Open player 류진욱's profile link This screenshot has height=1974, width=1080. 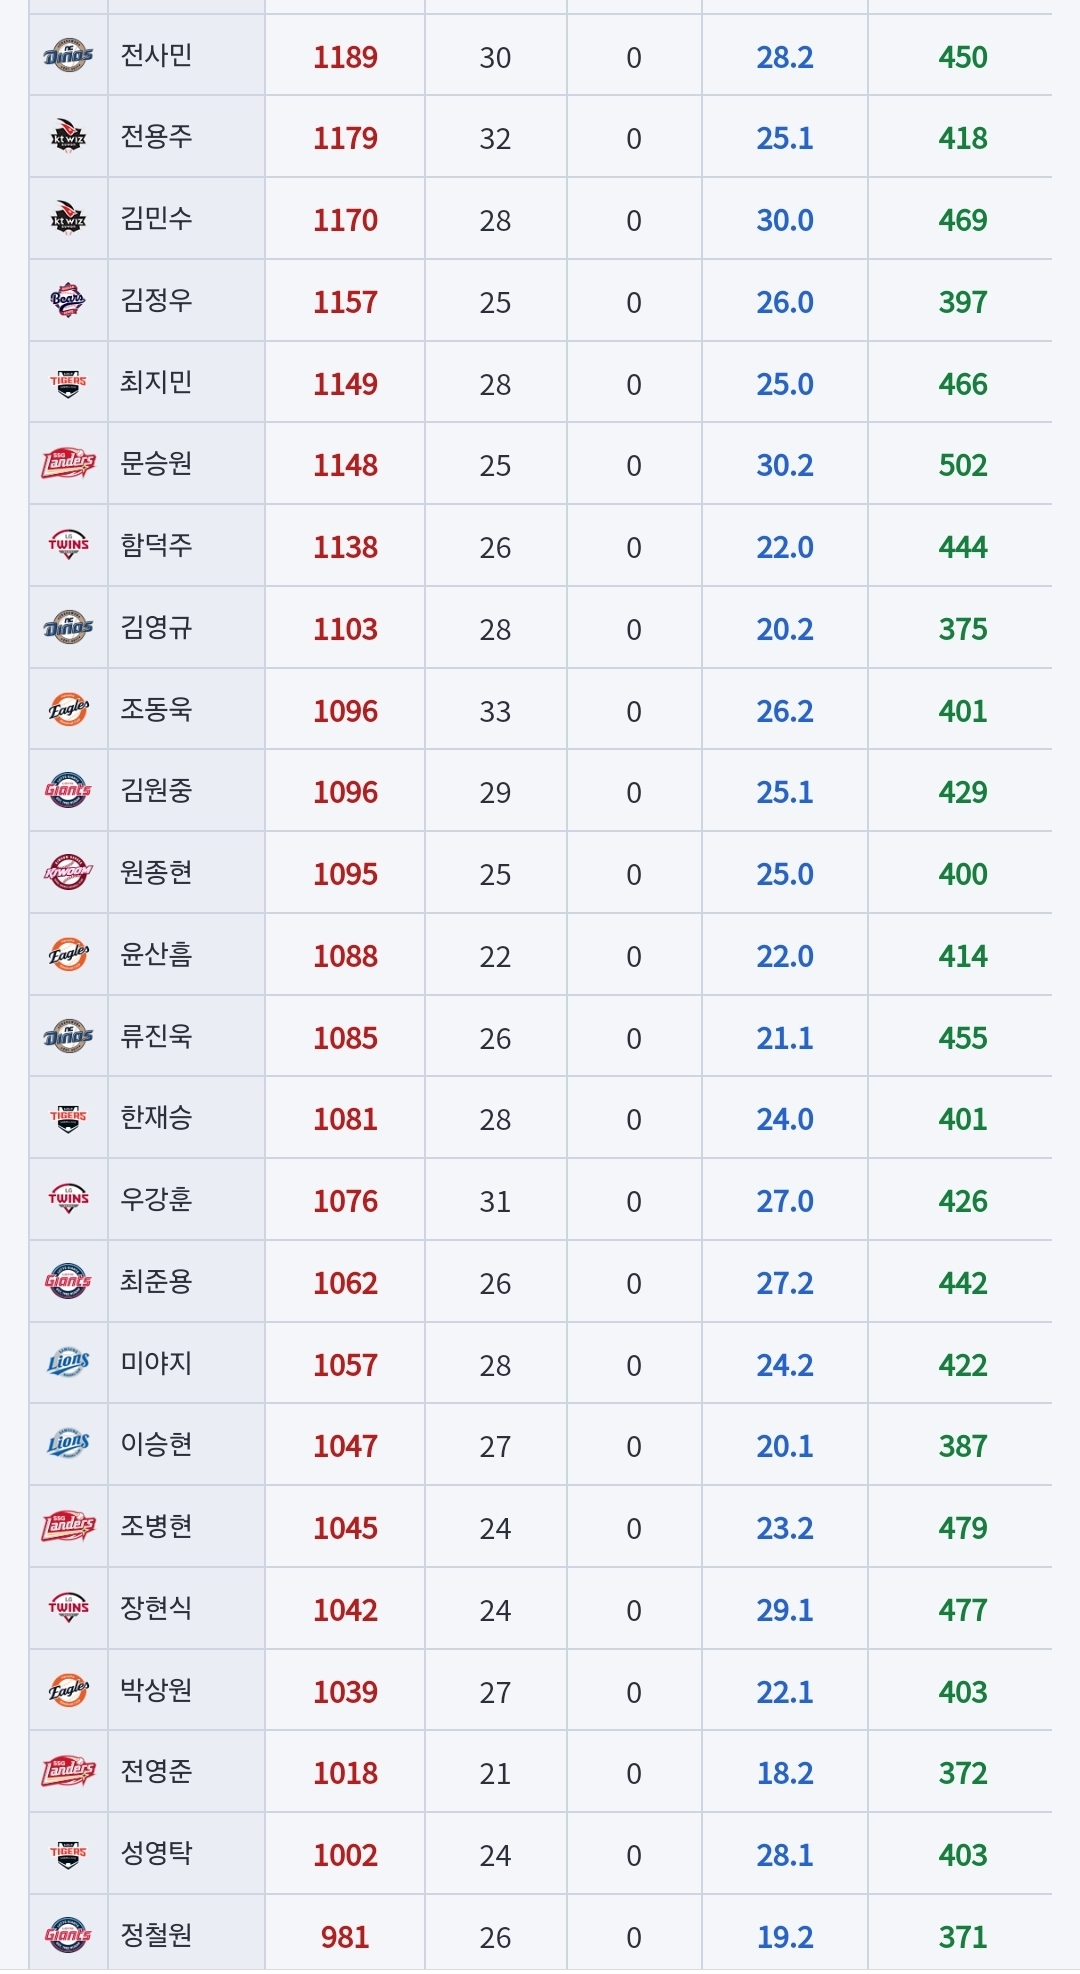point(156,1037)
